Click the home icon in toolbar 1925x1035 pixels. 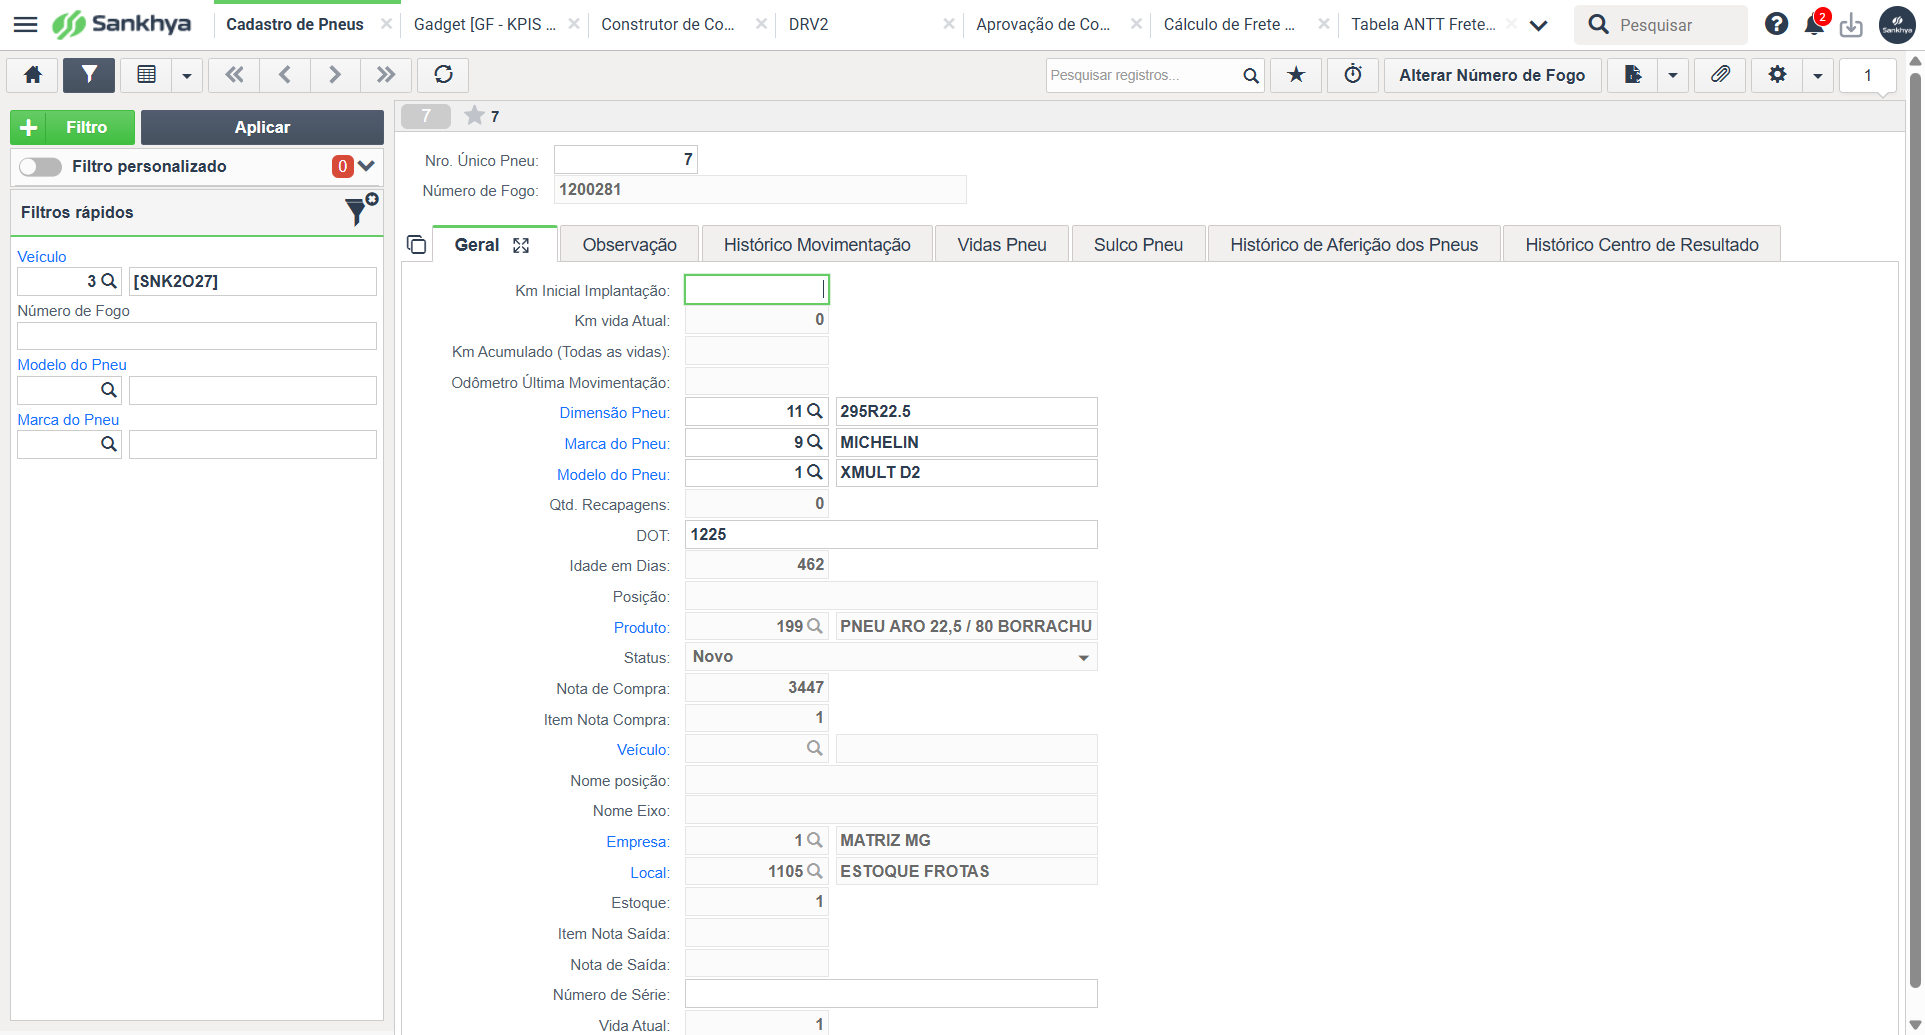click(x=33, y=75)
